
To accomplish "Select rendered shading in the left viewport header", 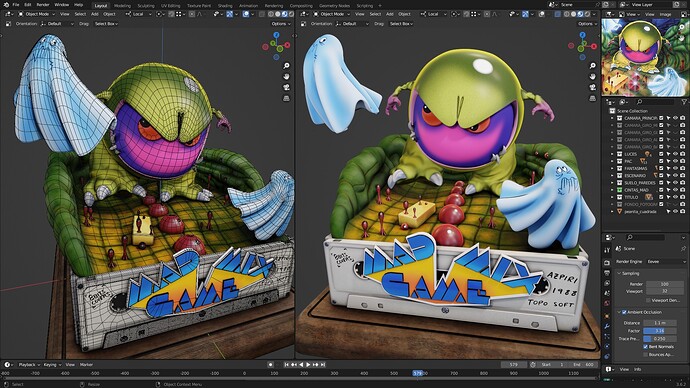I will click(291, 14).
